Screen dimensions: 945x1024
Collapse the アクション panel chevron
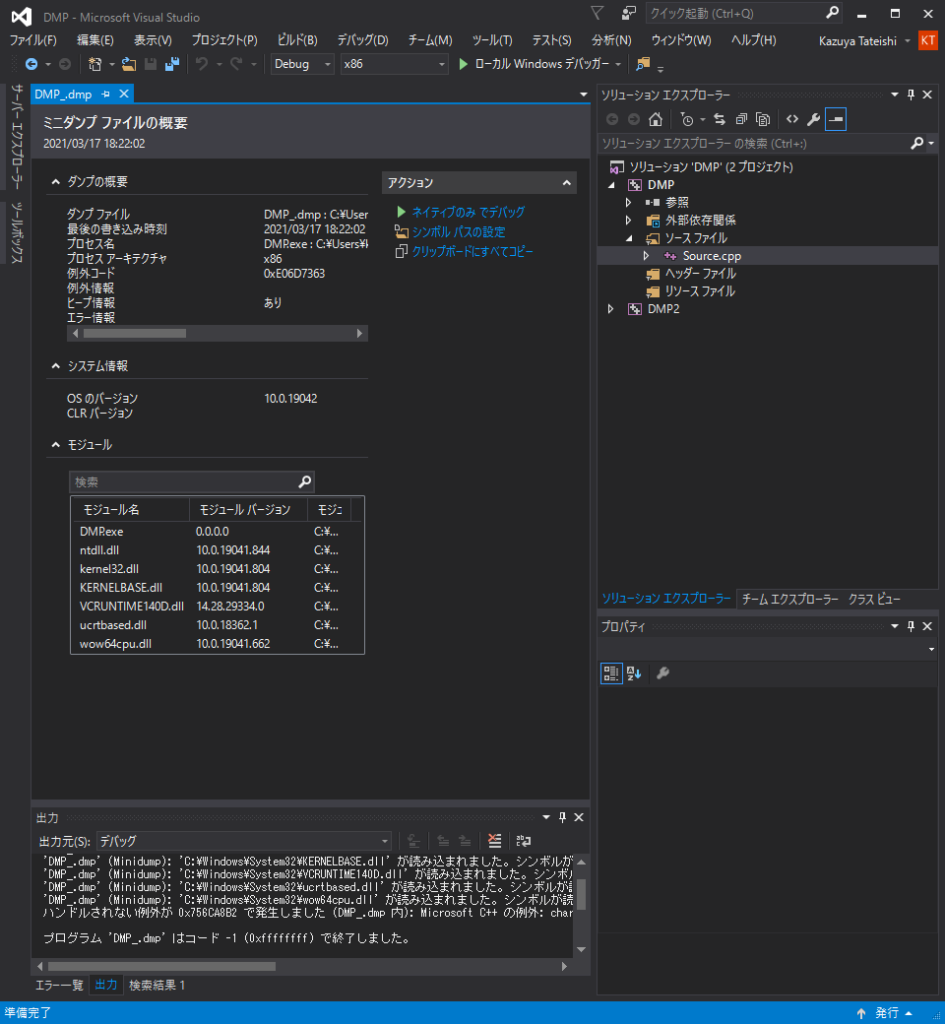click(x=566, y=183)
